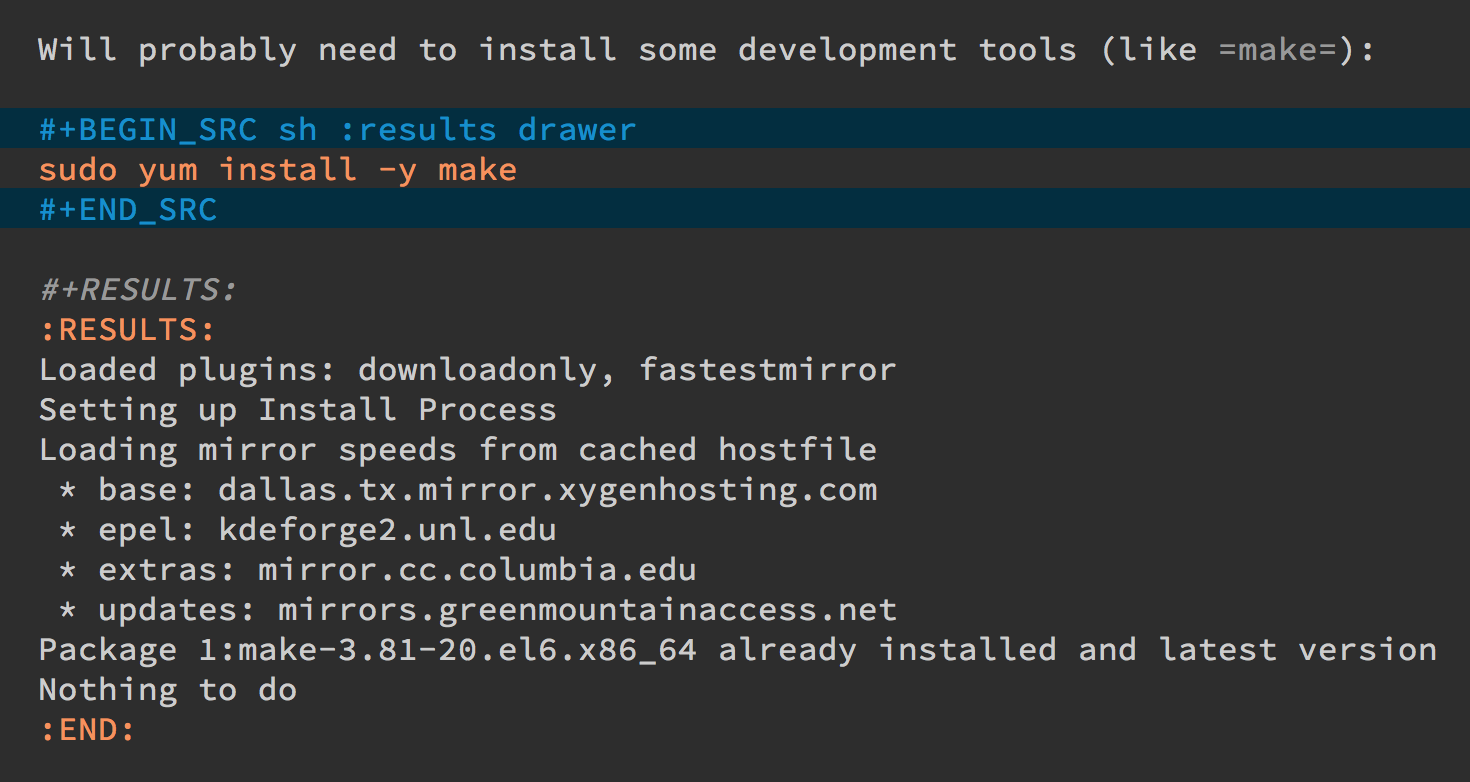Click the 'Nothing to do' line
Image resolution: width=1470 pixels, height=782 pixels.
[x=168, y=689]
